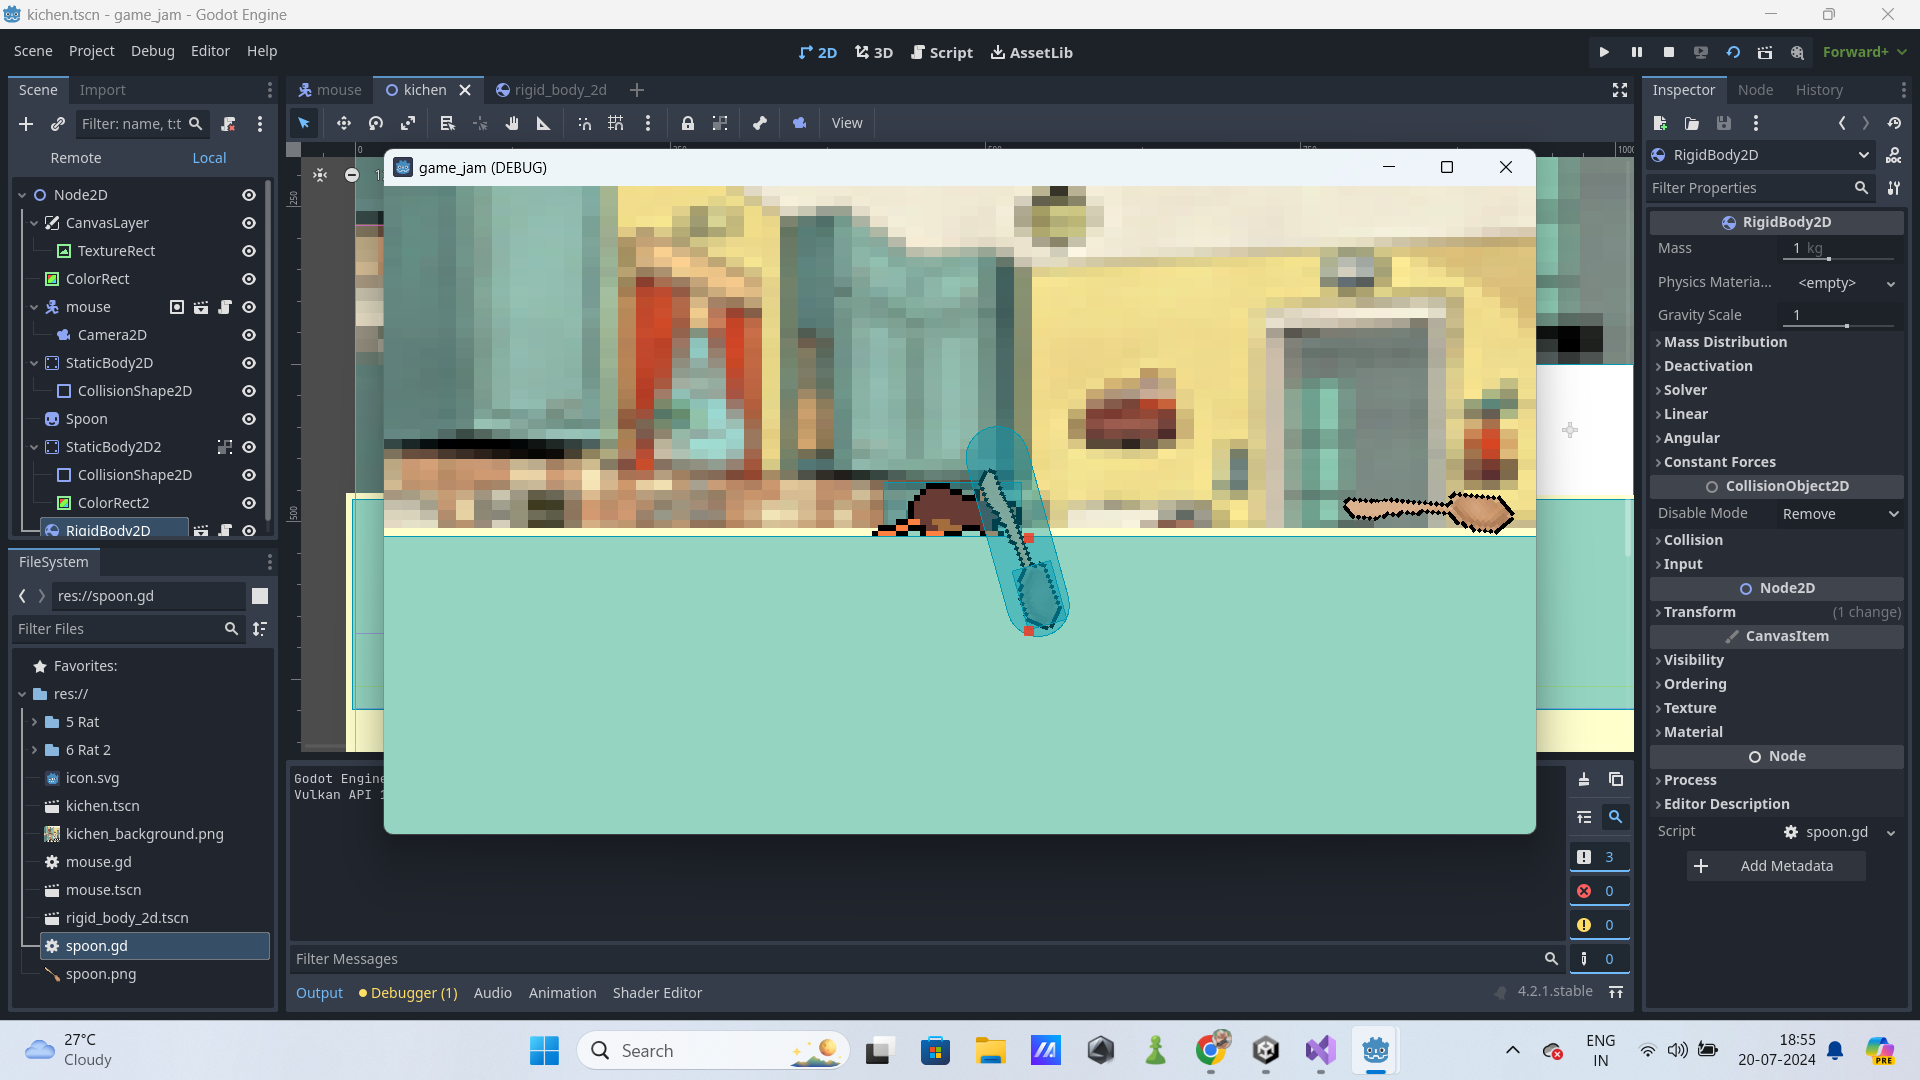Expand the 5 Rat folder
The height and width of the screenshot is (1080, 1920).
(x=34, y=722)
